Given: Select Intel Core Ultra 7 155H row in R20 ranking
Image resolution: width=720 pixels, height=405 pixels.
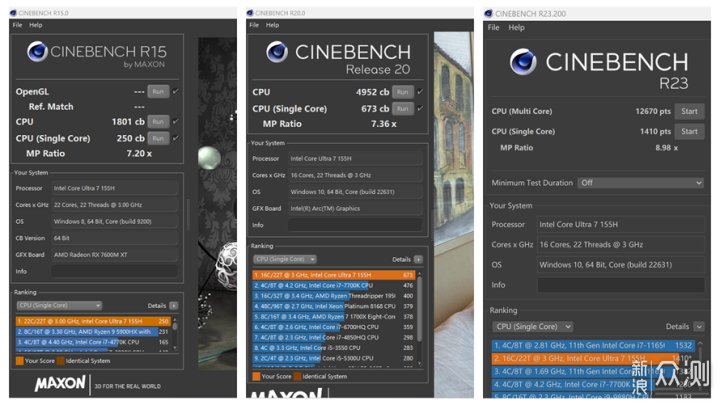Looking at the screenshot, I should [334, 275].
